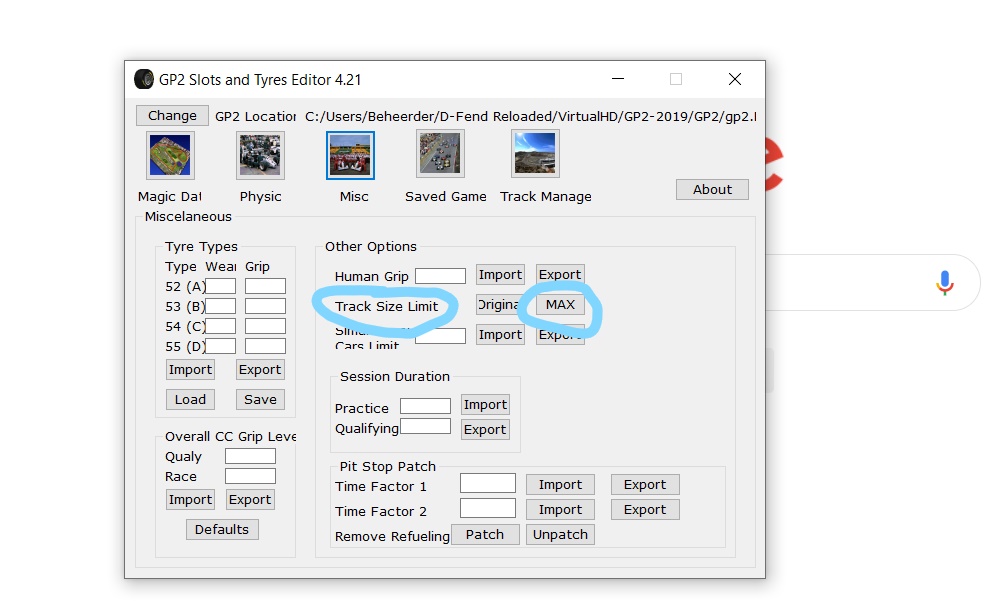The image size is (996, 608).
Task: Focus the Practice duration input field
Action: [425, 406]
